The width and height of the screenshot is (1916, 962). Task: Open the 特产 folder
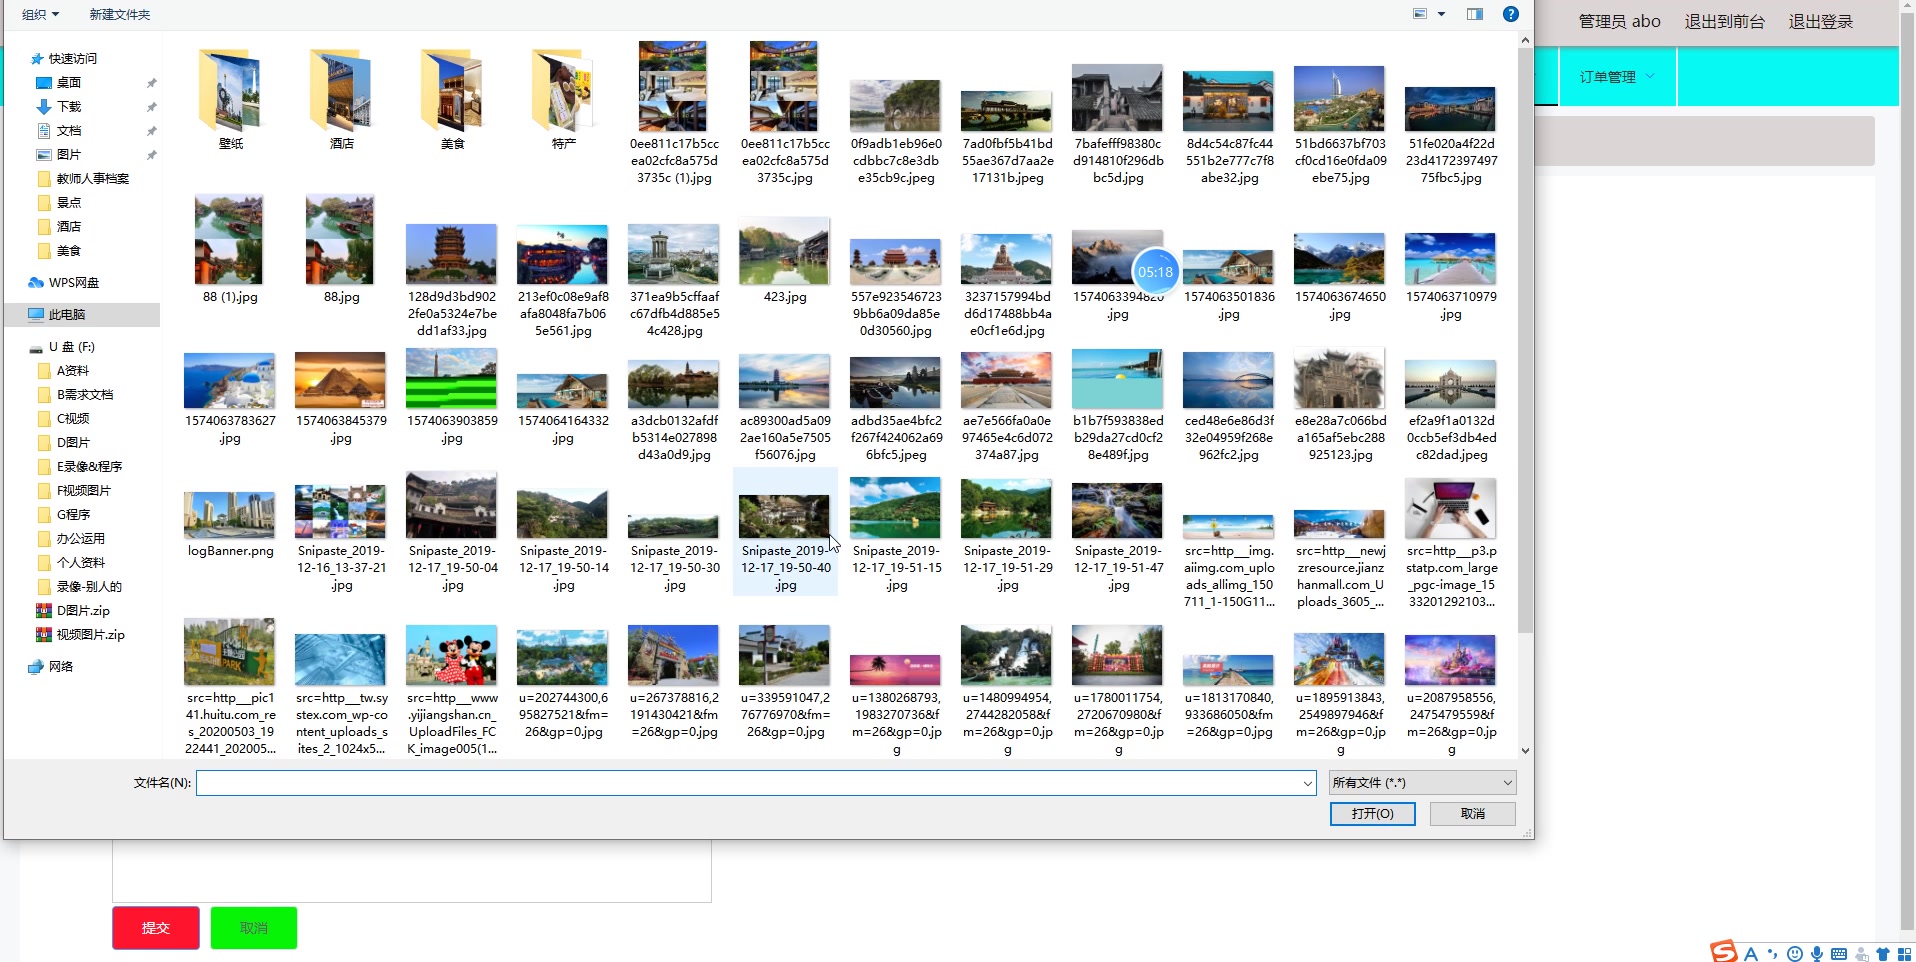[564, 98]
